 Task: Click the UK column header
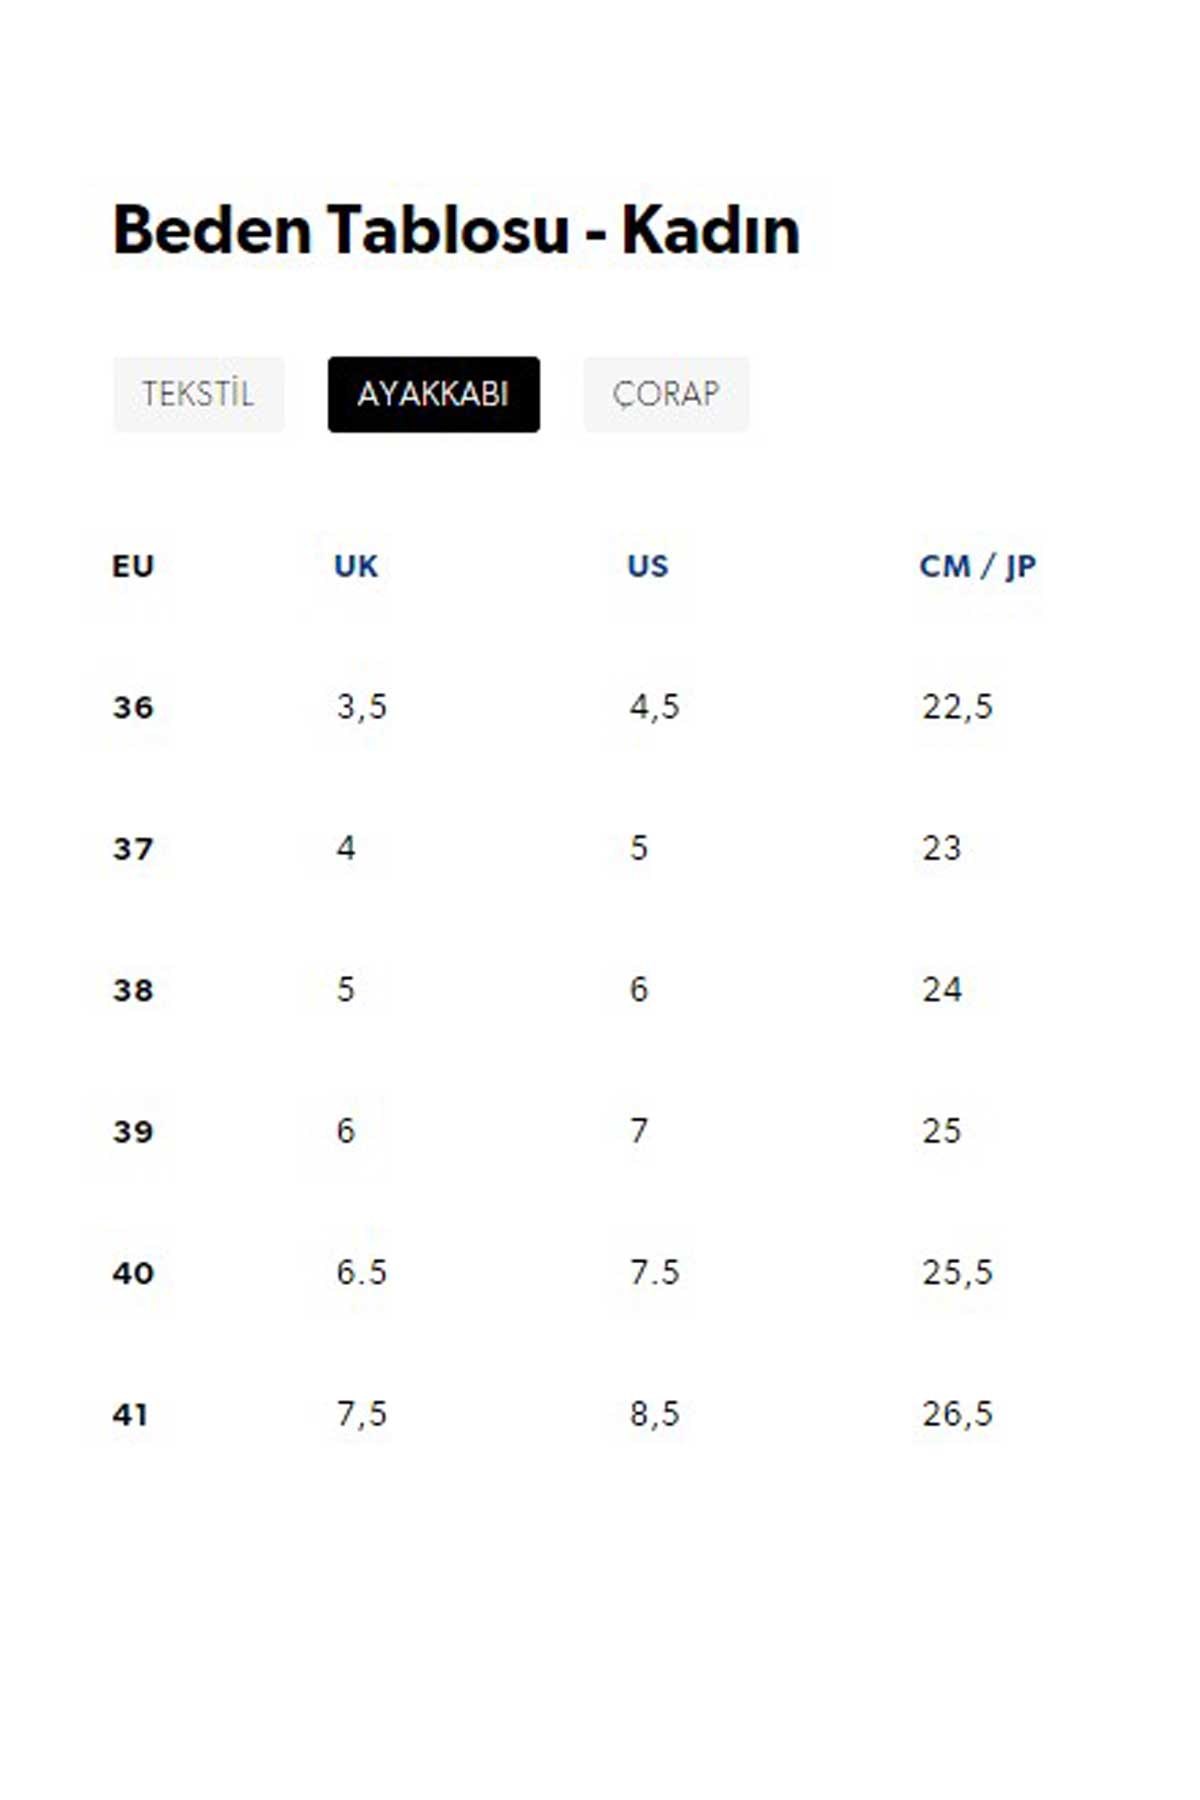pyautogui.click(x=356, y=566)
